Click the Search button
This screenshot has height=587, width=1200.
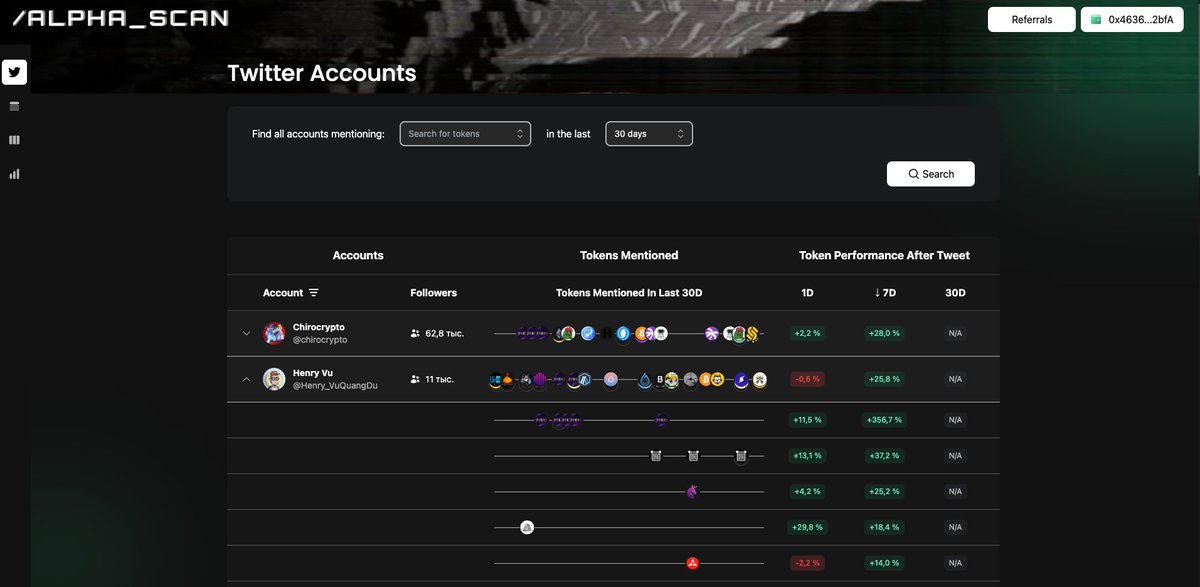pyautogui.click(x=931, y=174)
